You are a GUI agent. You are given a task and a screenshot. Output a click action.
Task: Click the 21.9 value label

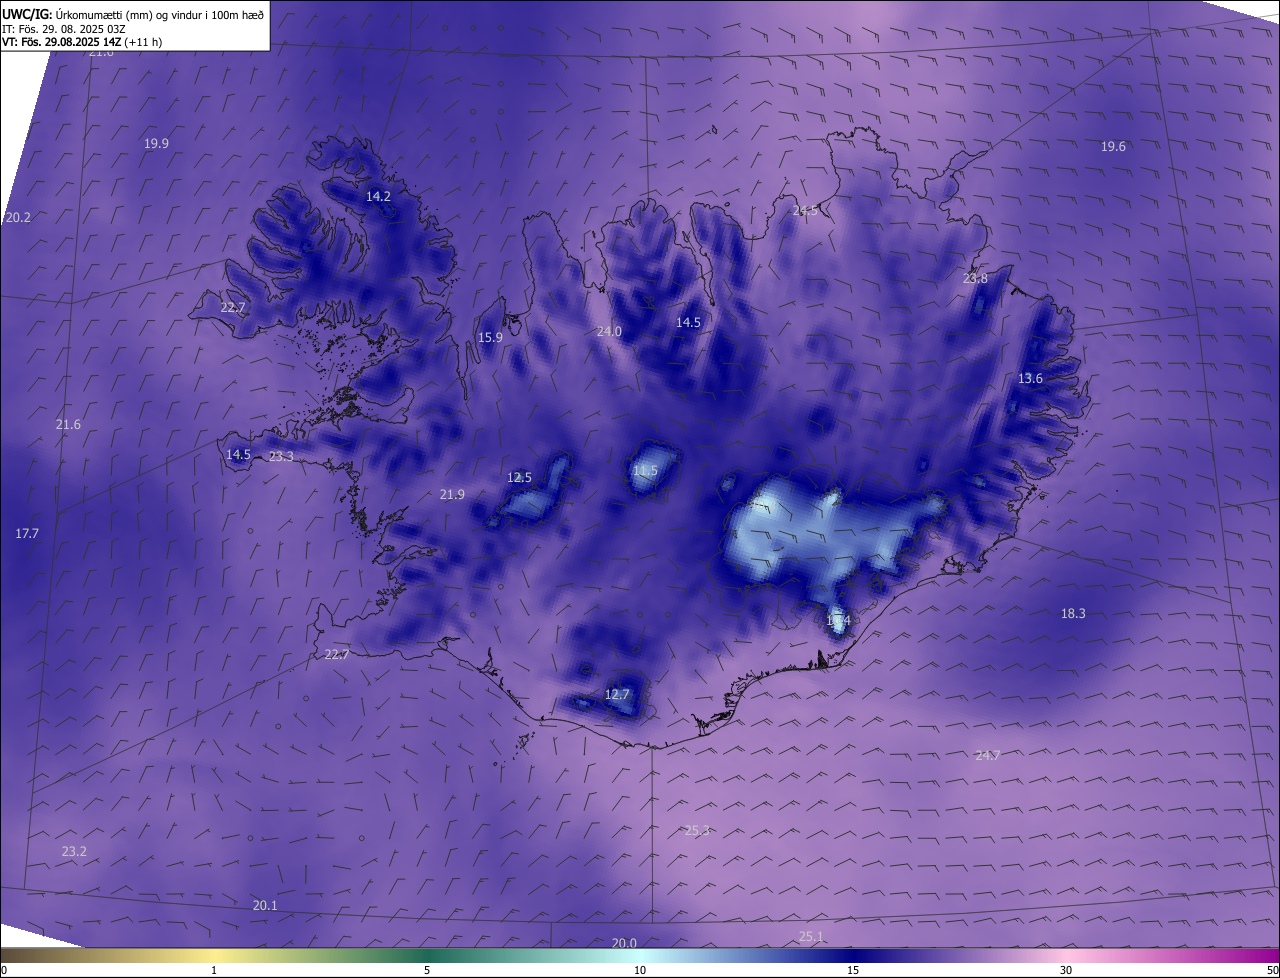452,495
